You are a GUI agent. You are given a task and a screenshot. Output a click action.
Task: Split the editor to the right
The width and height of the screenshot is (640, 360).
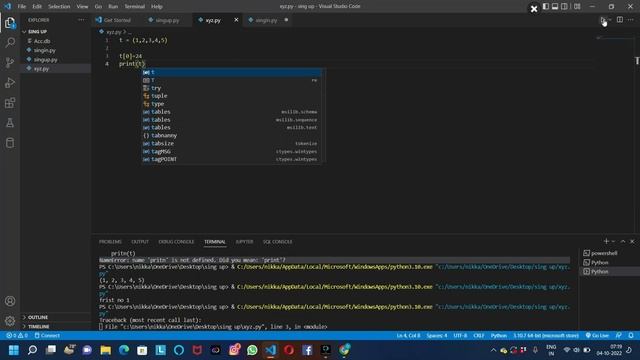620,20
